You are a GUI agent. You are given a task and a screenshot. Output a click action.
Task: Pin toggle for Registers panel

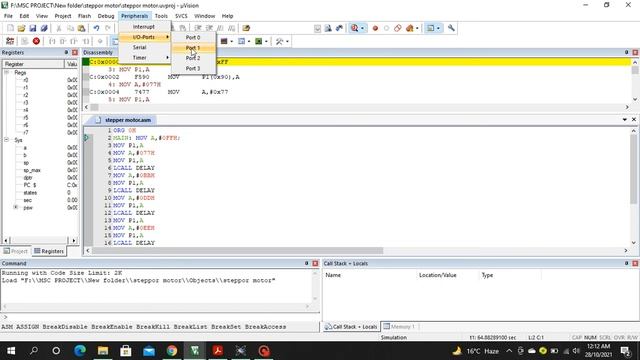[66, 52]
